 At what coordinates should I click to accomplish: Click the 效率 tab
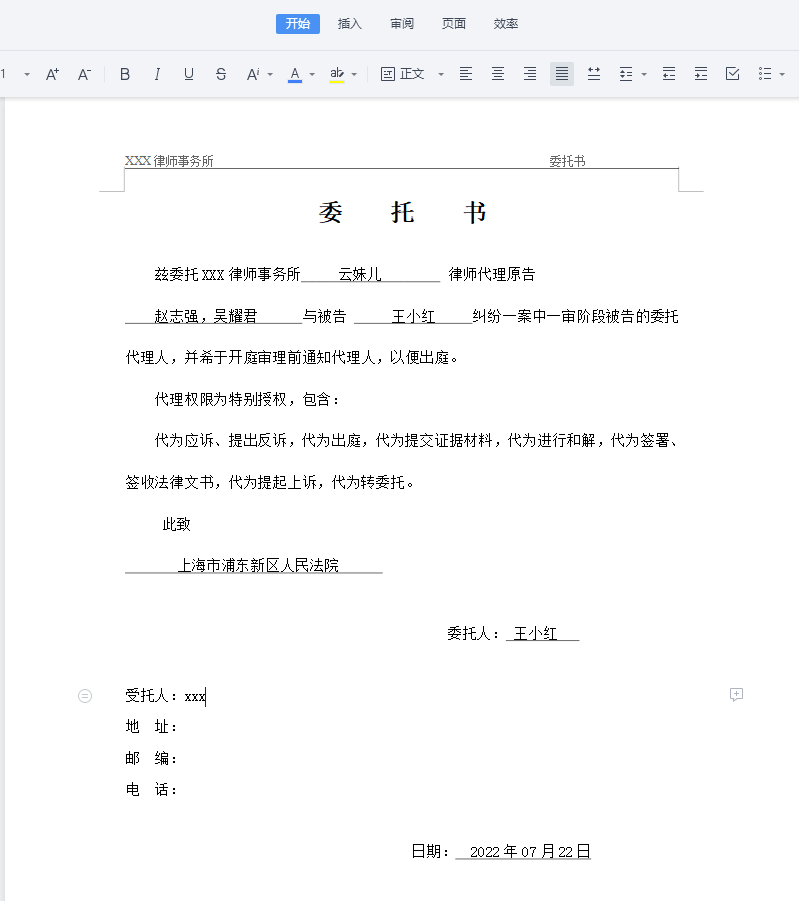[506, 24]
